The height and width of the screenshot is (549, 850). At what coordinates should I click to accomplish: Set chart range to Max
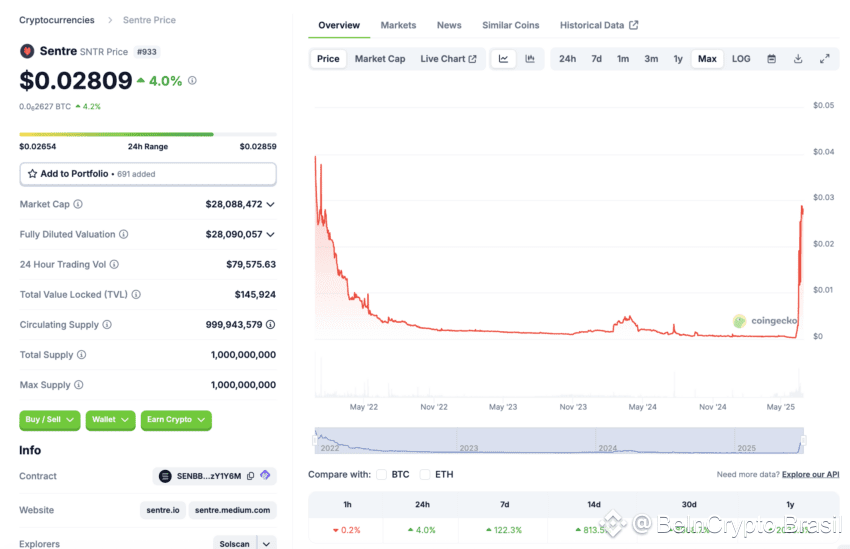(707, 59)
